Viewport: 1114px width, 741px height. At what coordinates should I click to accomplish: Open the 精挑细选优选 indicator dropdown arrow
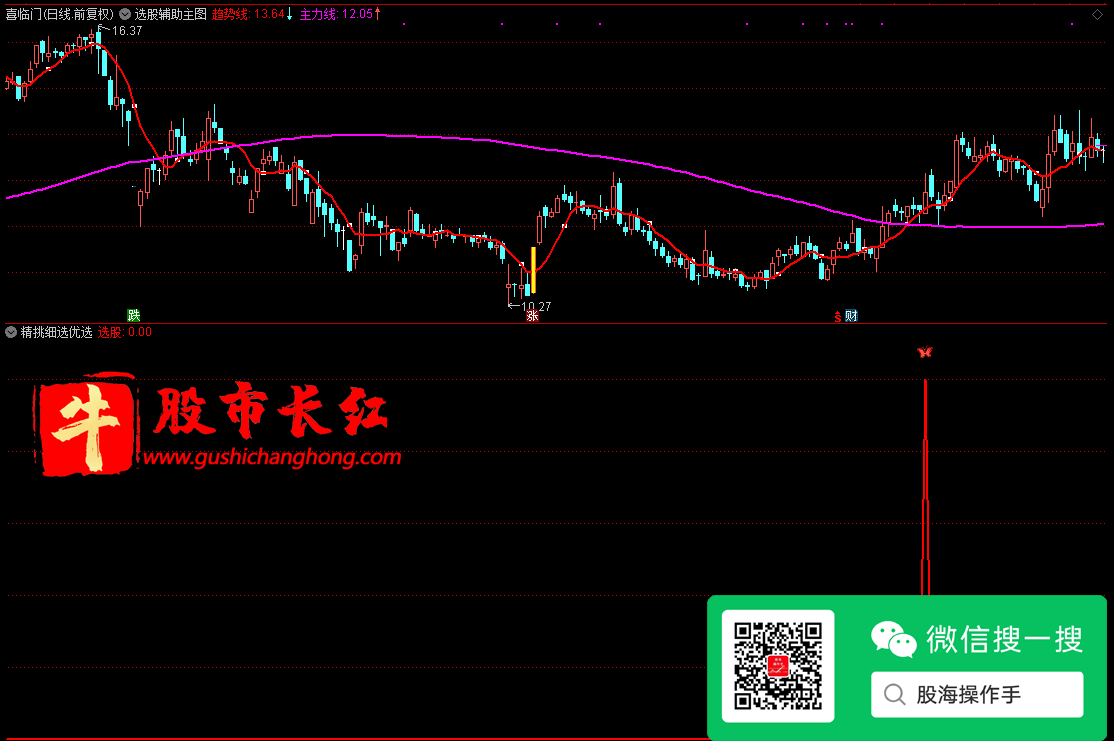[11, 332]
